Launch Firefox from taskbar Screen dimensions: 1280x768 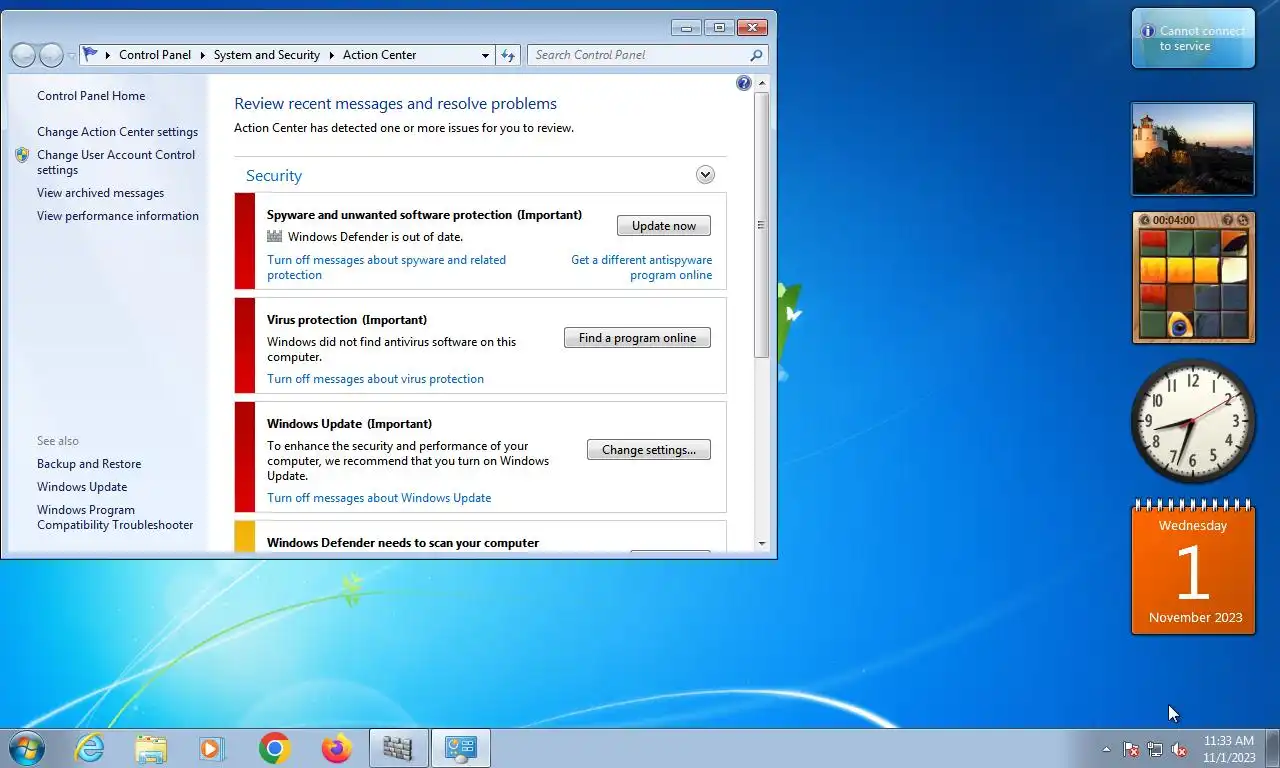pyautogui.click(x=337, y=748)
